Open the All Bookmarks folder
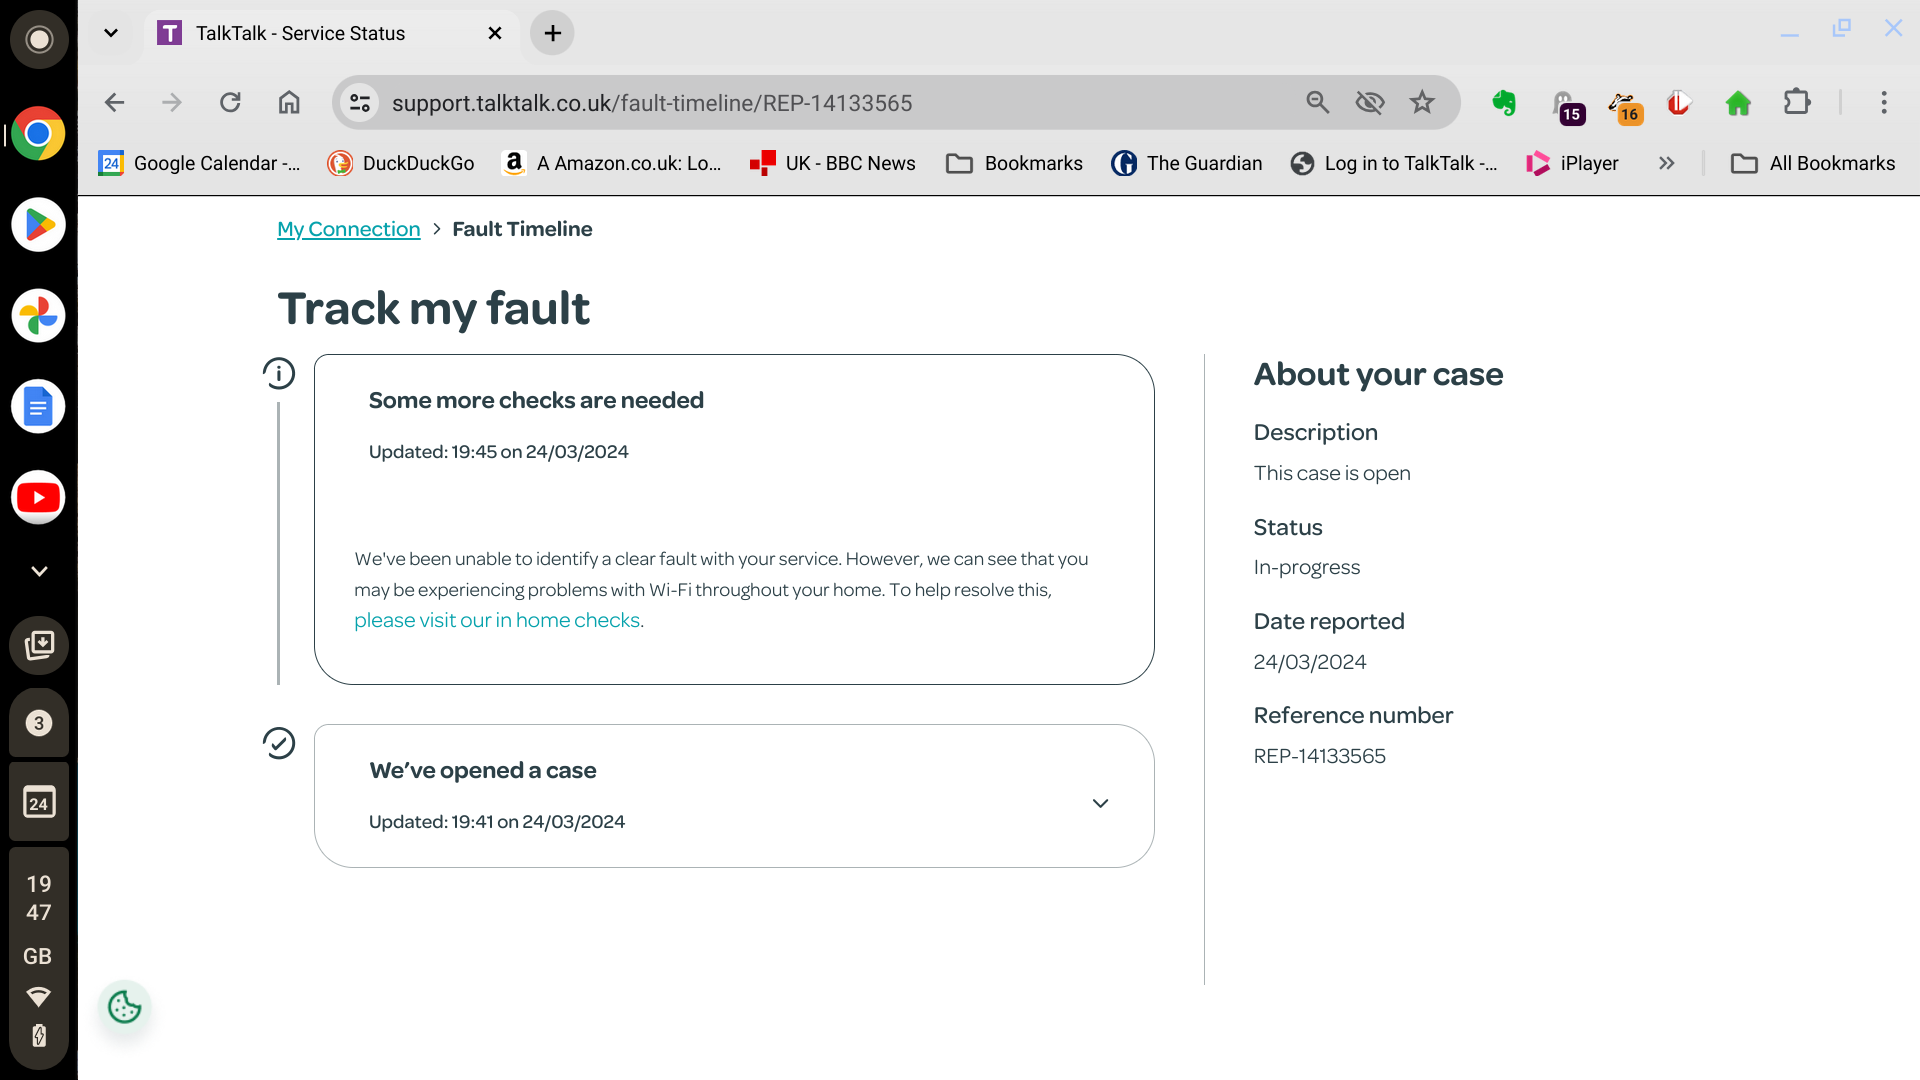This screenshot has width=1920, height=1080. (1812, 163)
